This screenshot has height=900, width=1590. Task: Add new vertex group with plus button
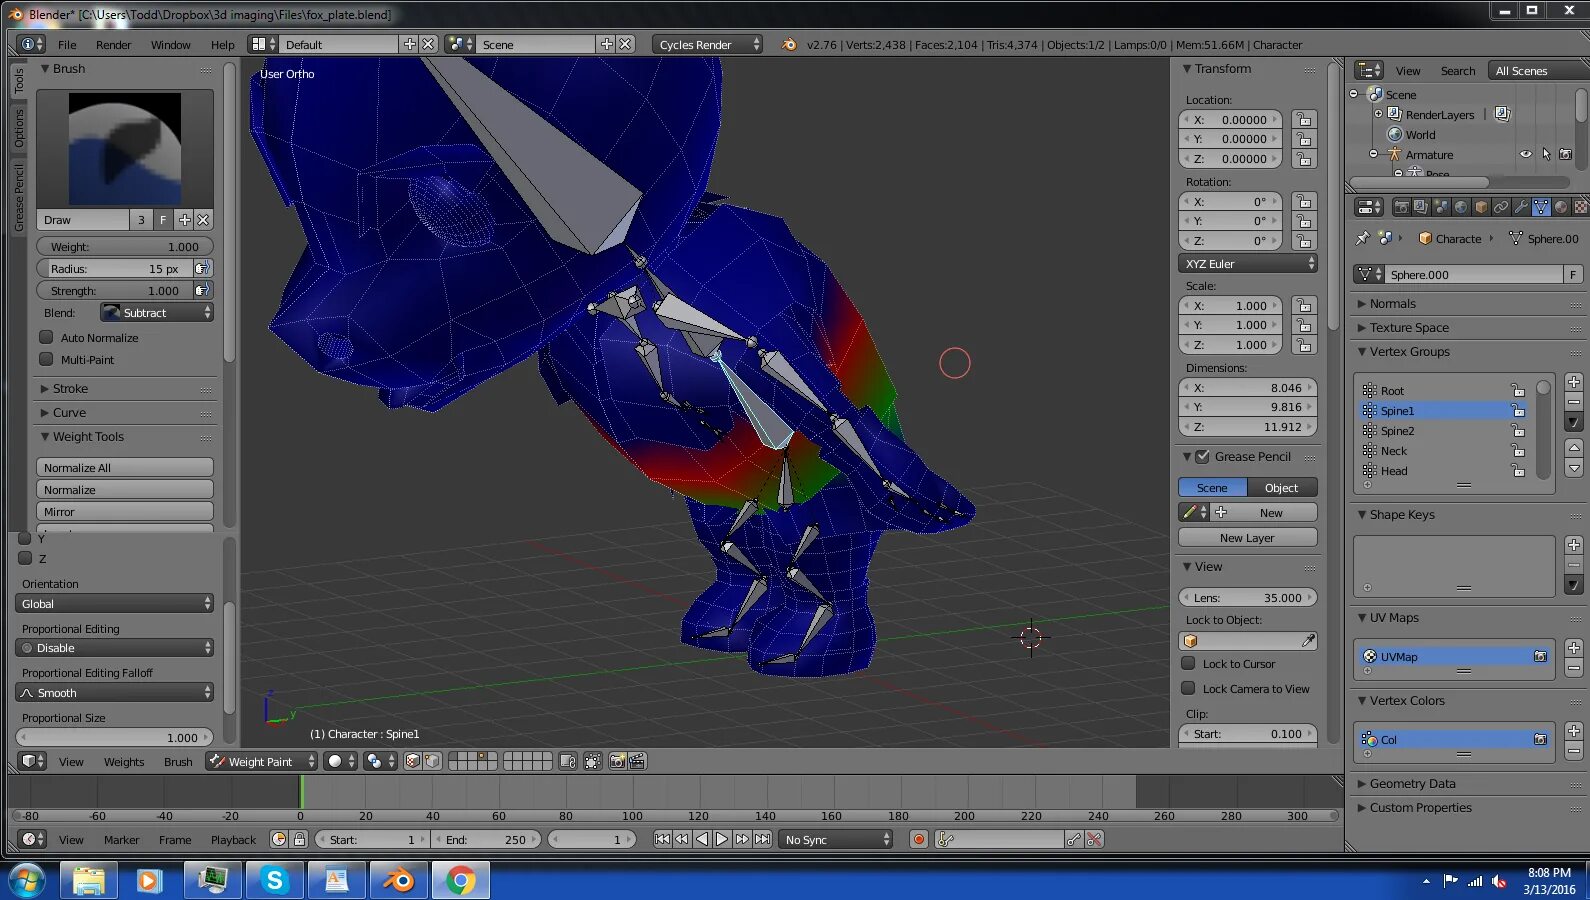coord(1573,382)
